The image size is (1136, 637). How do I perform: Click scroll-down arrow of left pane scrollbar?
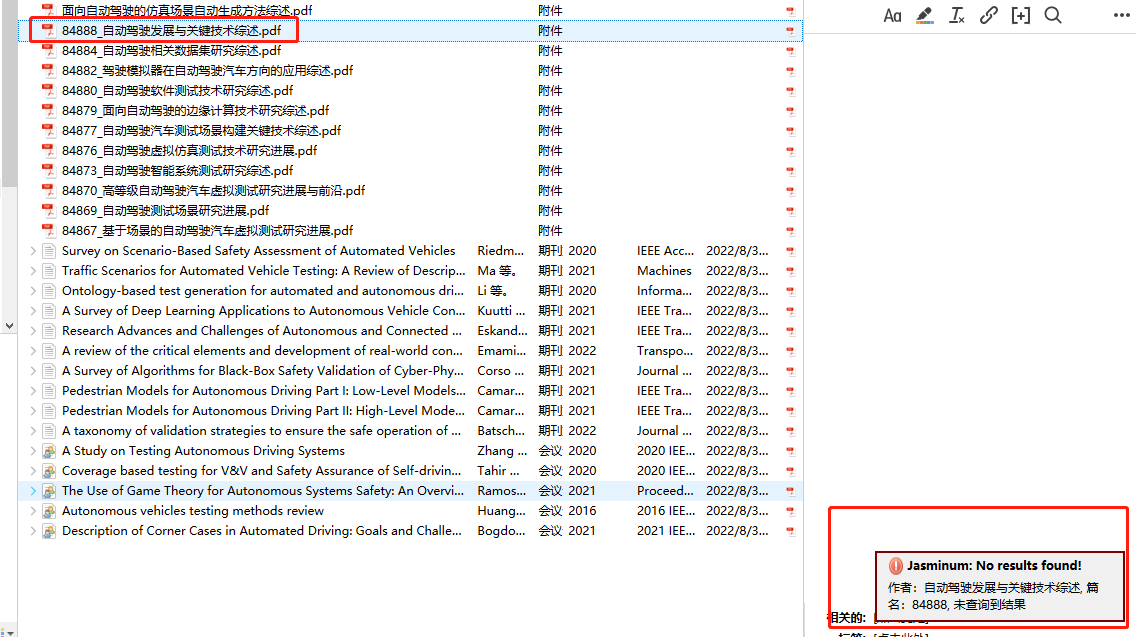coord(9,326)
